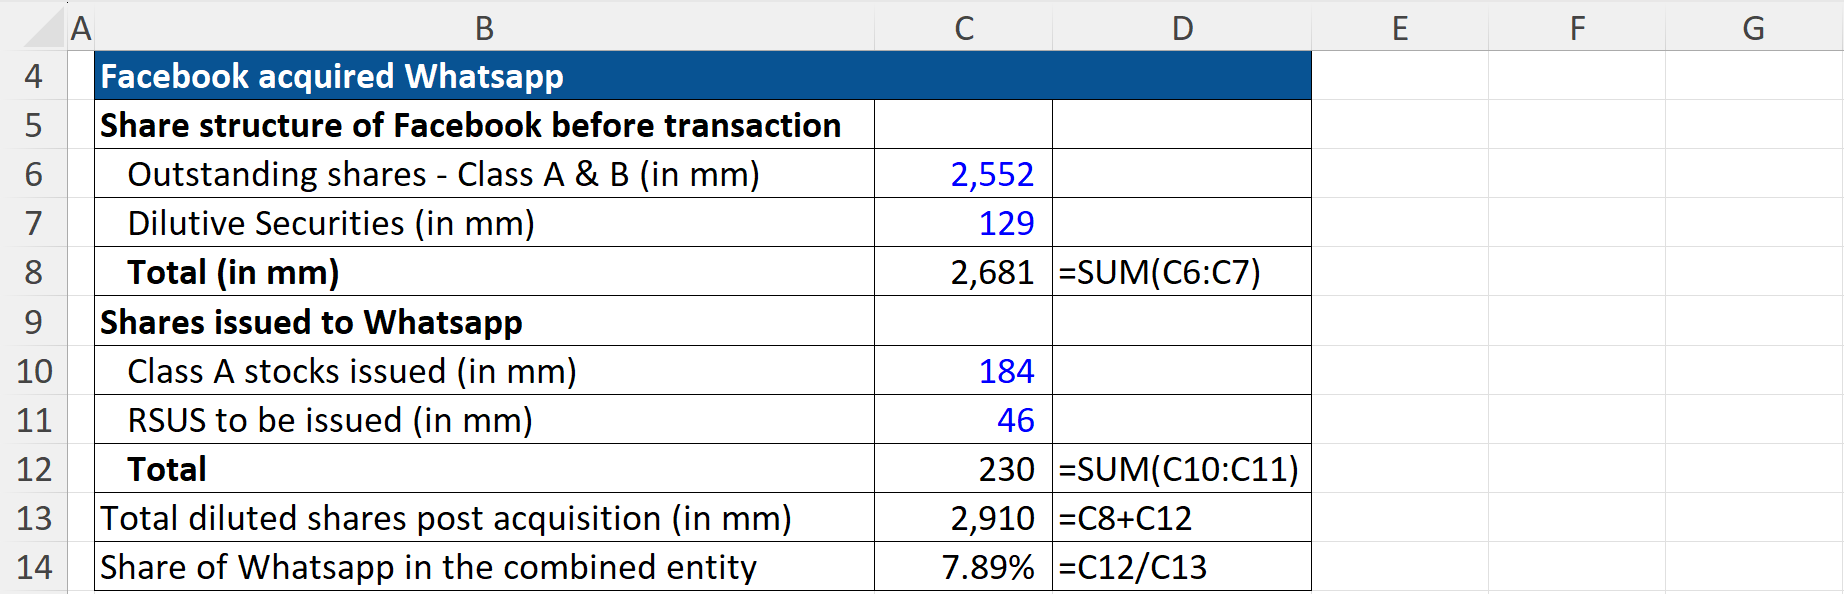Image resolution: width=1844 pixels, height=594 pixels.
Task: Select column E header
Action: coord(1400,27)
